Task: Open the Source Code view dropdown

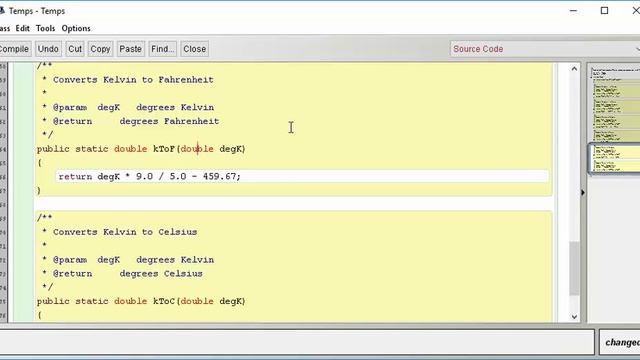Action: [x=545, y=49]
